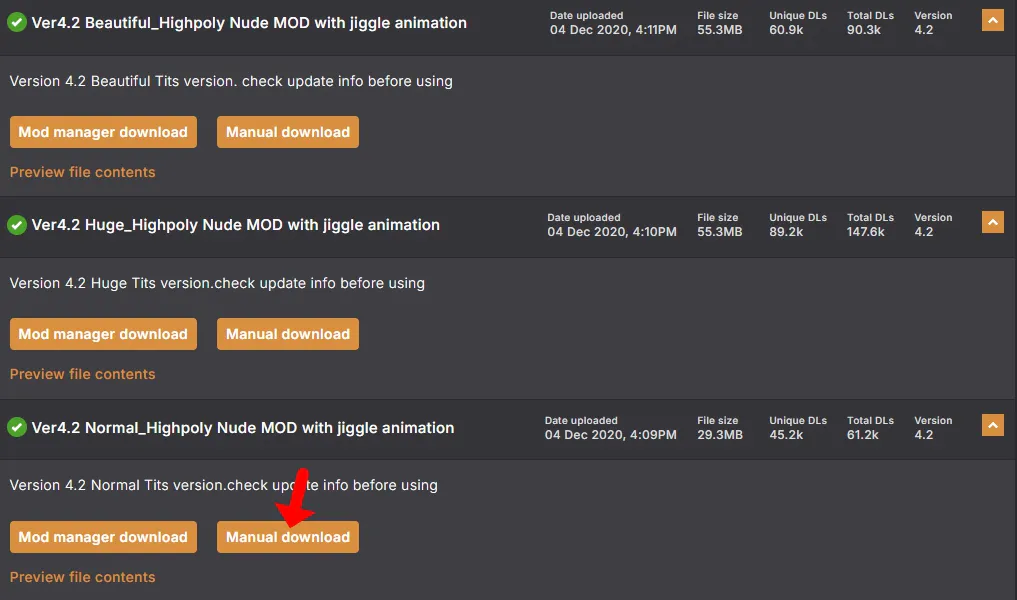The width and height of the screenshot is (1017, 600).
Task: Click the 29.3MB file size value
Action: pyautogui.click(x=720, y=435)
